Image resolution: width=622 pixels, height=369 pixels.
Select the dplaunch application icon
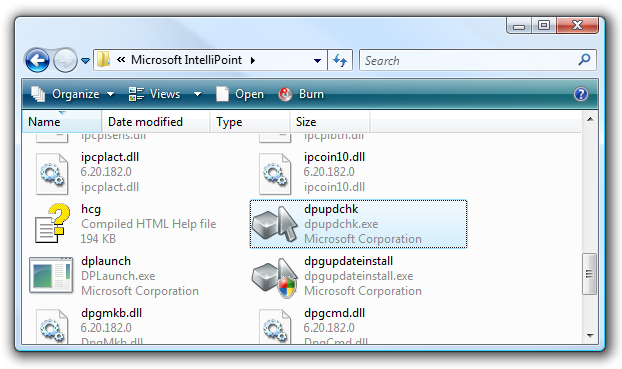click(x=51, y=275)
